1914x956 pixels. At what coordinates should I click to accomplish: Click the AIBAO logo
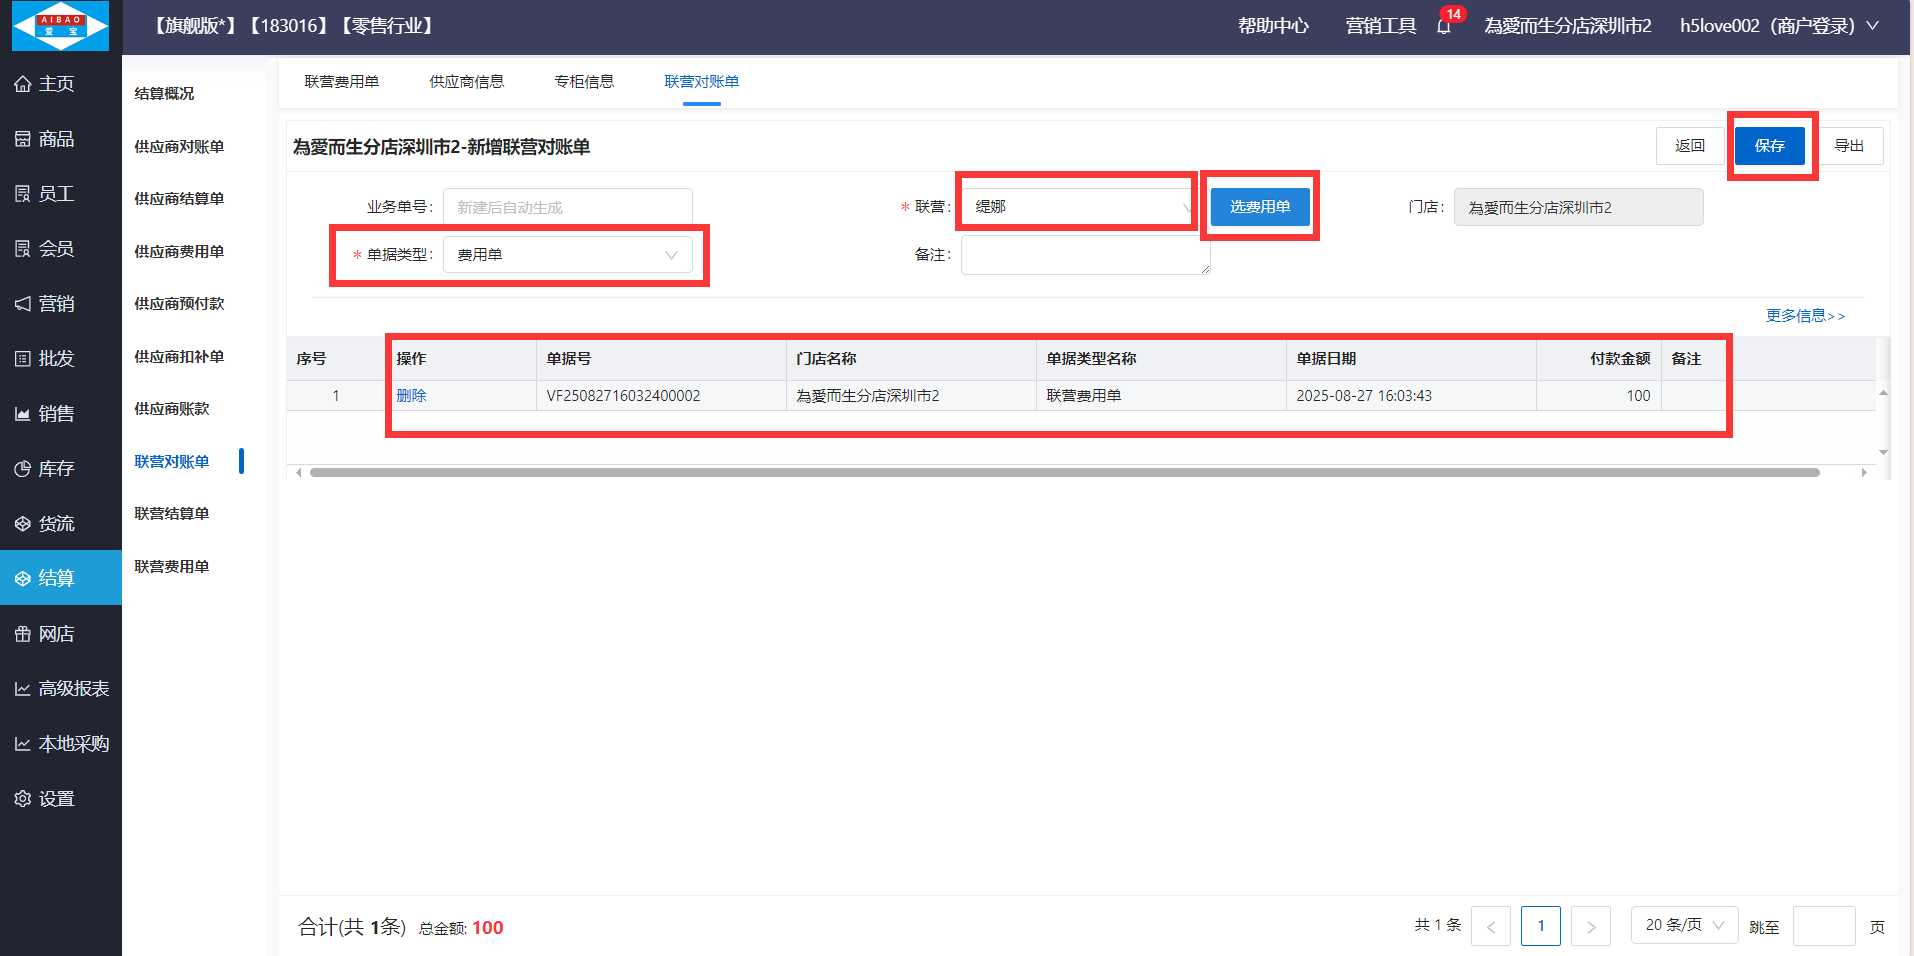[x=60, y=26]
